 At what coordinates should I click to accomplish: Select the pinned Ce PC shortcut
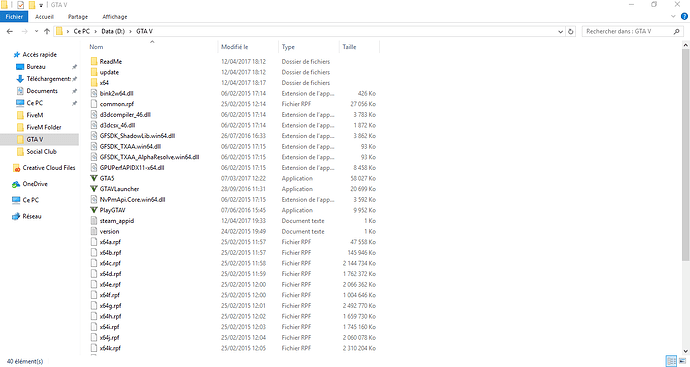pos(35,103)
